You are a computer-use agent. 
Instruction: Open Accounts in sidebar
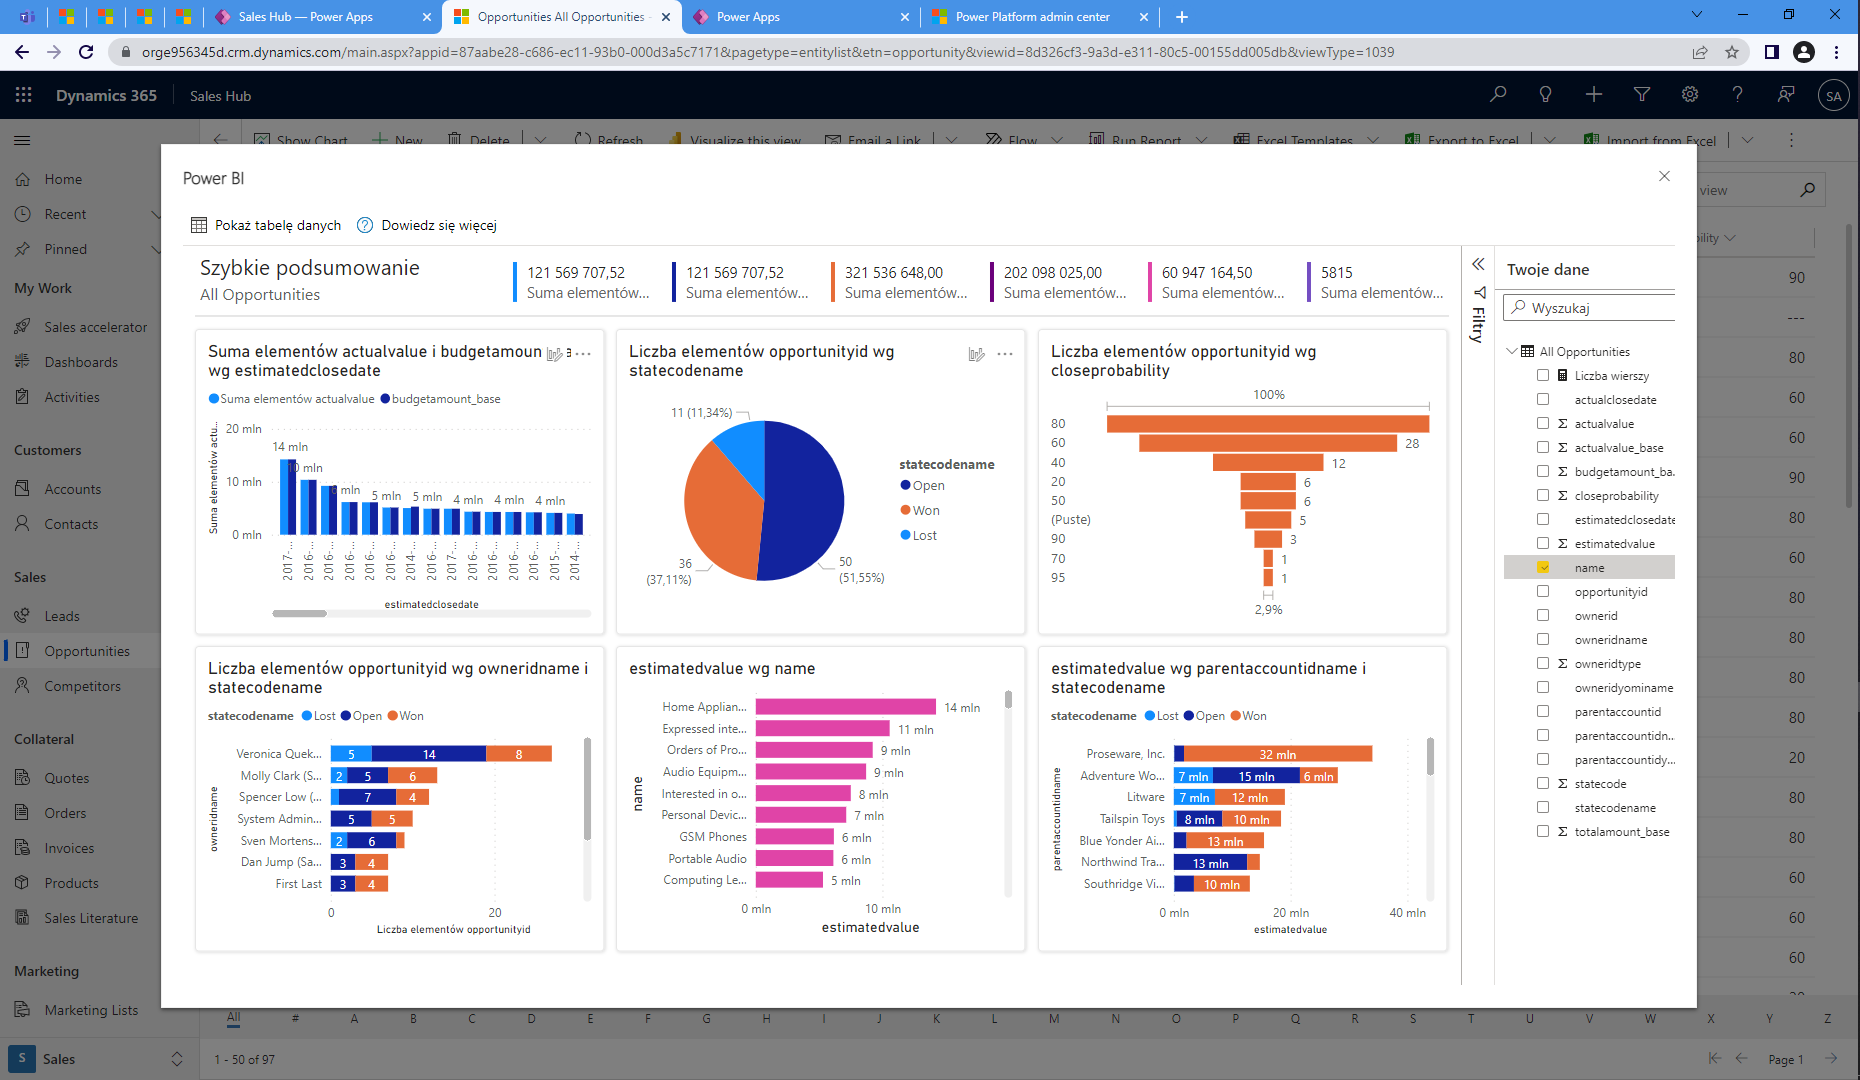72,489
